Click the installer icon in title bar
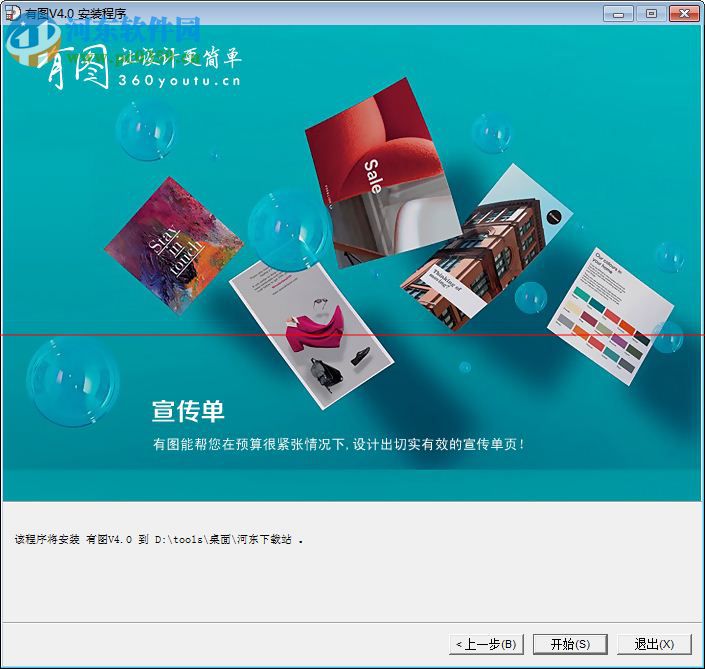The width and height of the screenshot is (705, 669). coord(12,13)
